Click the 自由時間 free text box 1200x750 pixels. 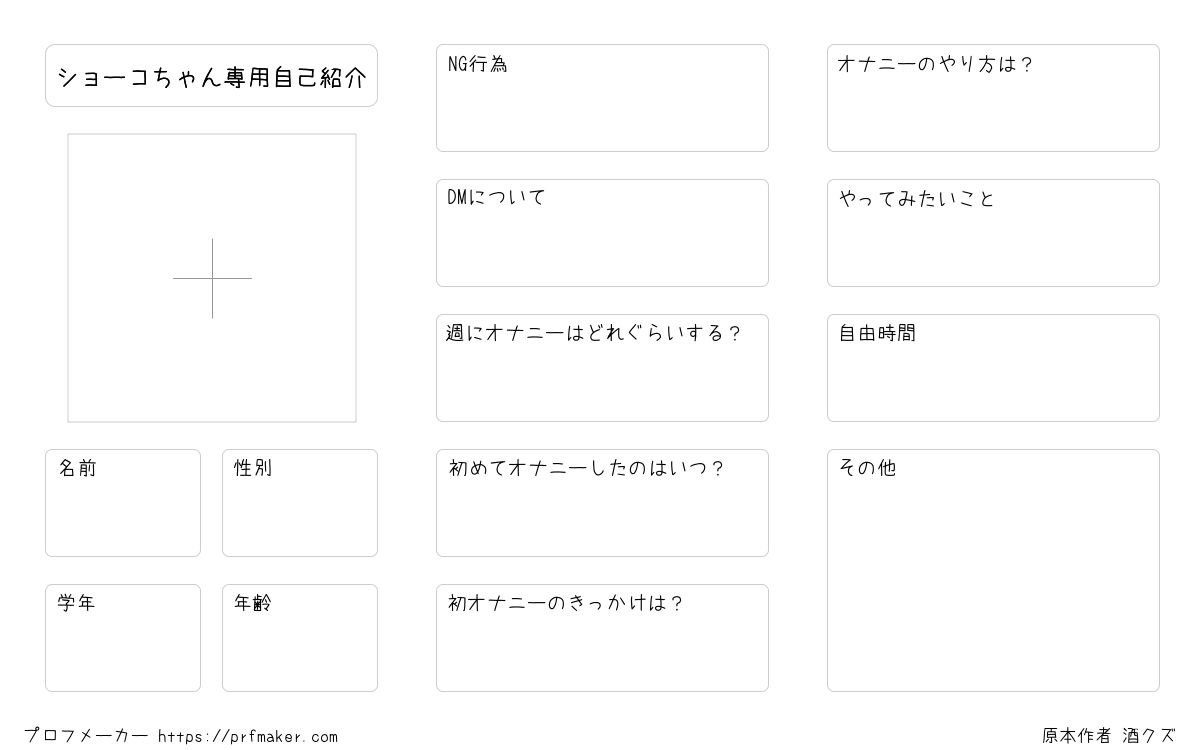click(x=993, y=368)
